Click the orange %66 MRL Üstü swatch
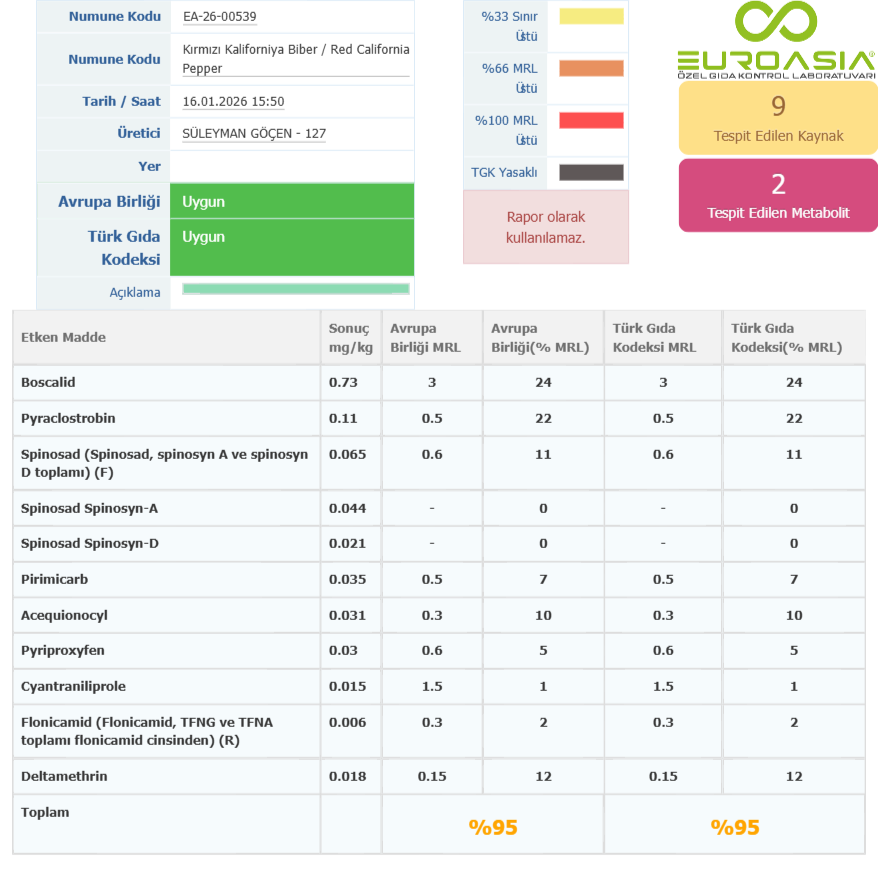878x874 pixels. pyautogui.click(x=591, y=68)
